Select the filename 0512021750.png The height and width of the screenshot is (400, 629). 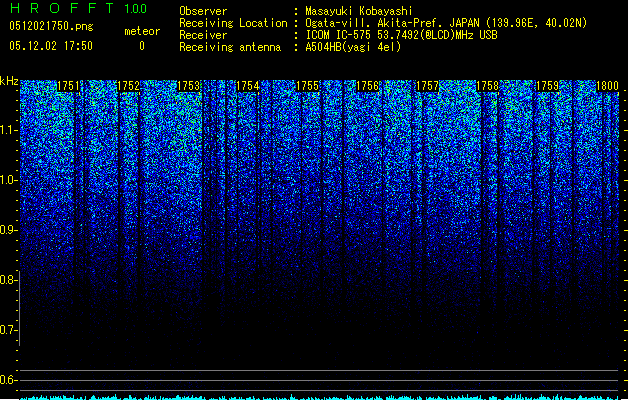(x=51, y=26)
